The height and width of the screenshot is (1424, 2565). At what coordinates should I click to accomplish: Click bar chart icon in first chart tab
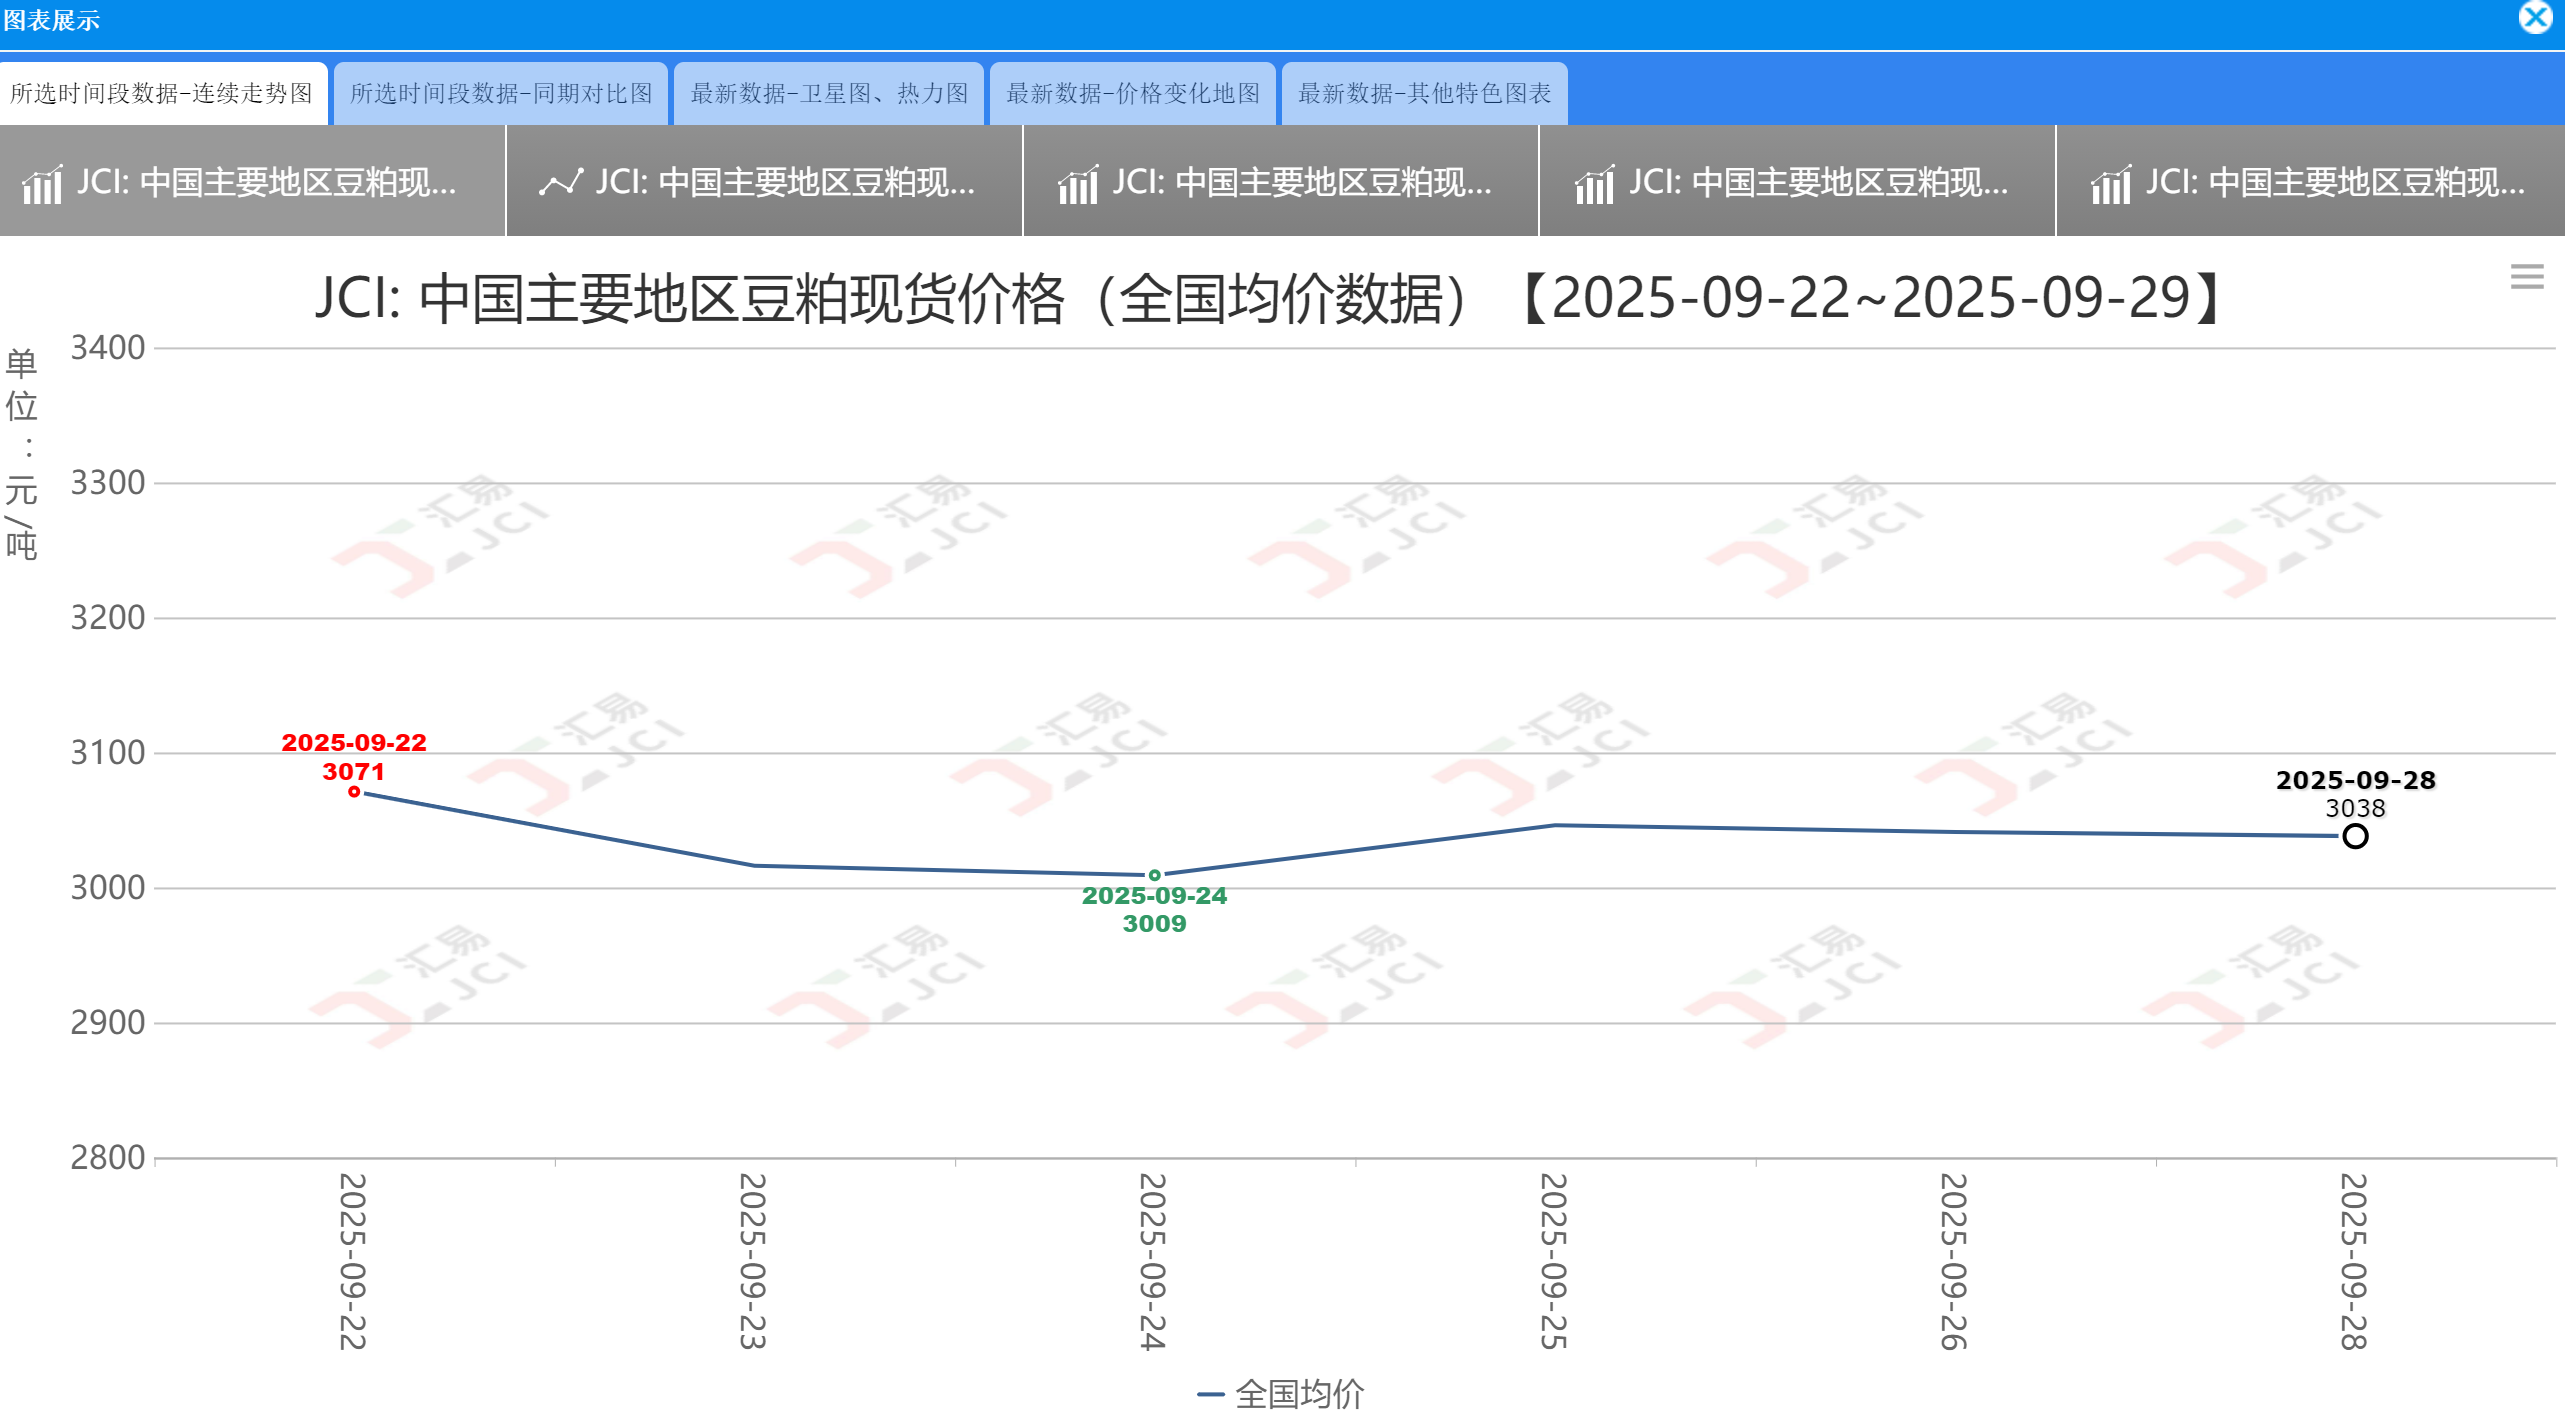(x=42, y=184)
